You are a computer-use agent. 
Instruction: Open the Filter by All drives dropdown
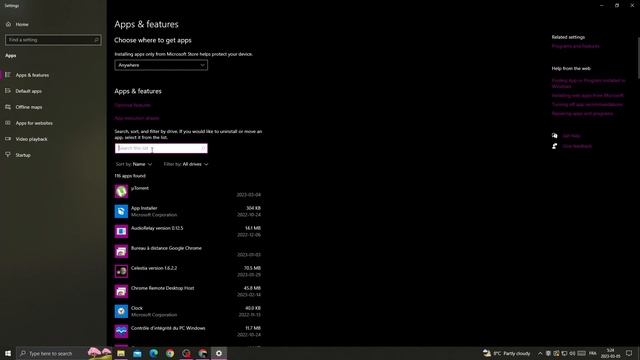(186, 164)
